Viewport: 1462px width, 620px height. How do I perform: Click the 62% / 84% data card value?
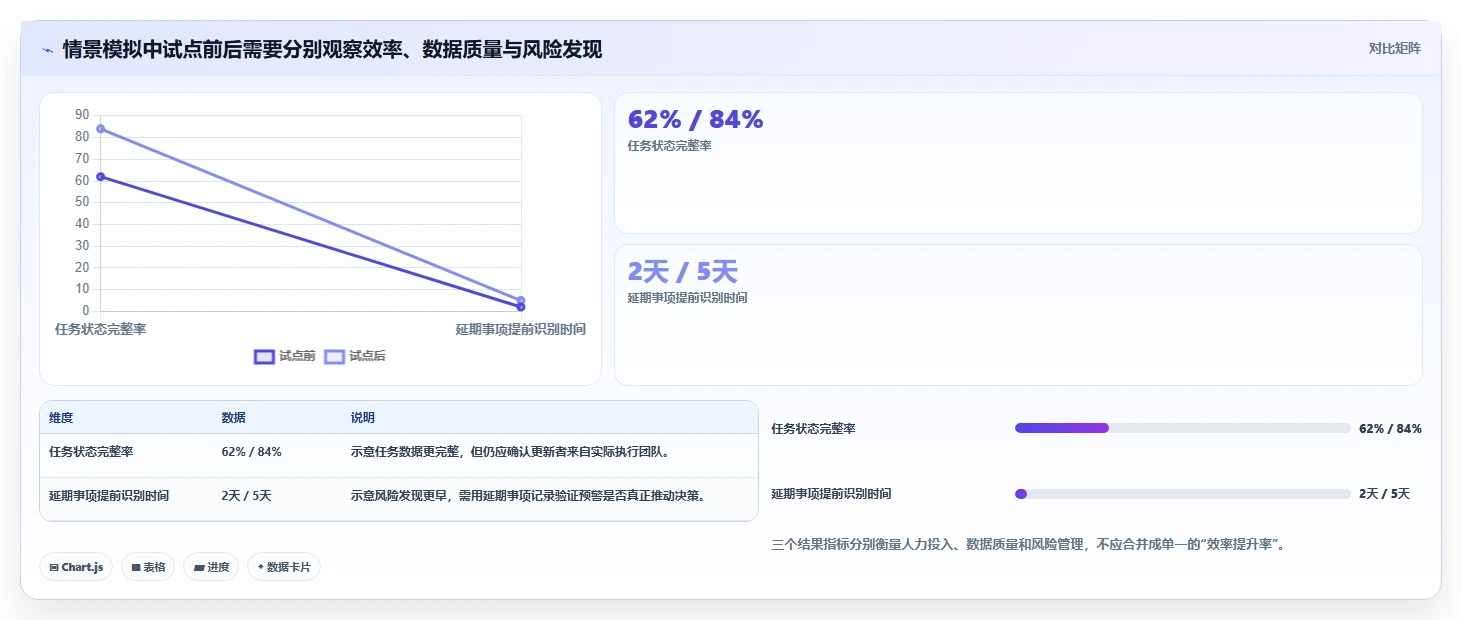coord(695,120)
